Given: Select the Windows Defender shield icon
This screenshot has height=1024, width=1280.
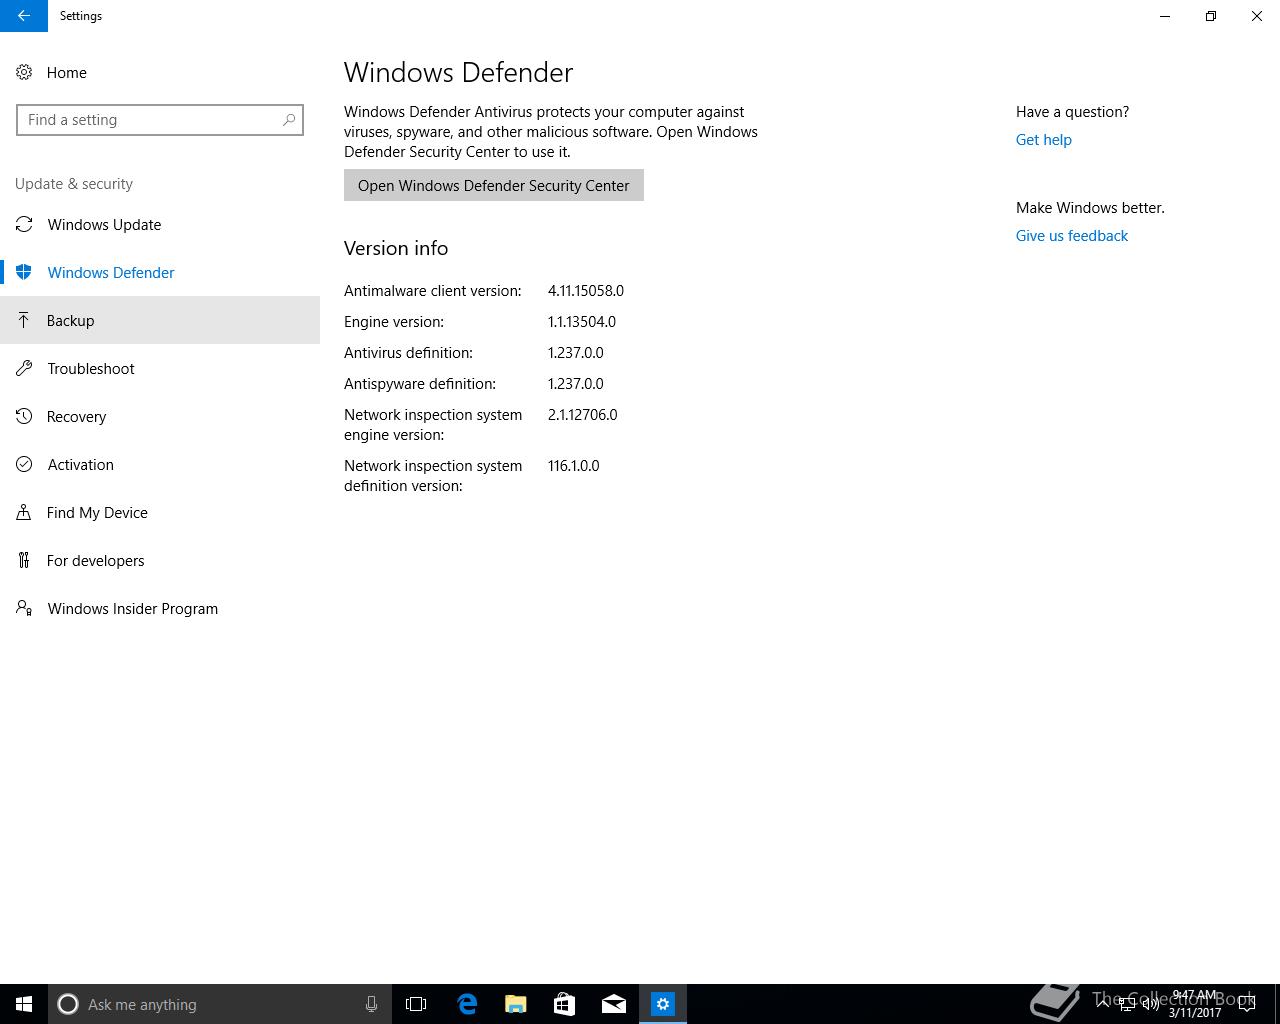Looking at the screenshot, I should pos(24,273).
